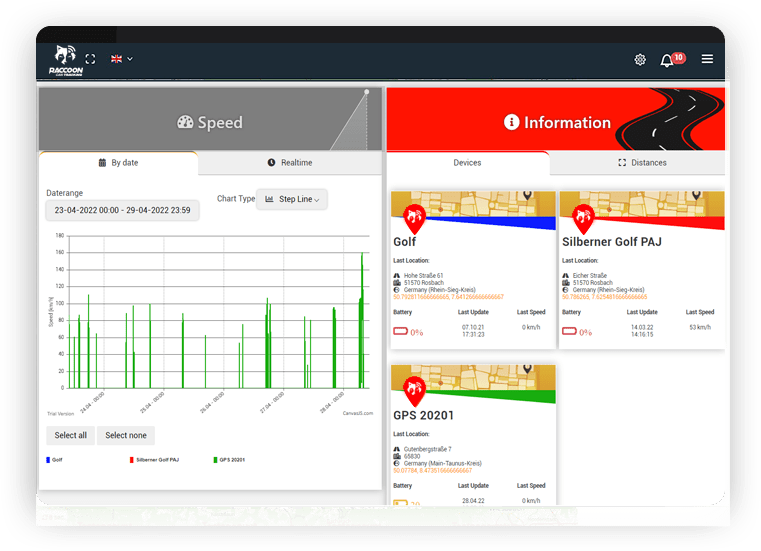Viewport: 761px width, 551px height.
Task: Click the GPS 20201 marker icon
Action: coord(411,386)
